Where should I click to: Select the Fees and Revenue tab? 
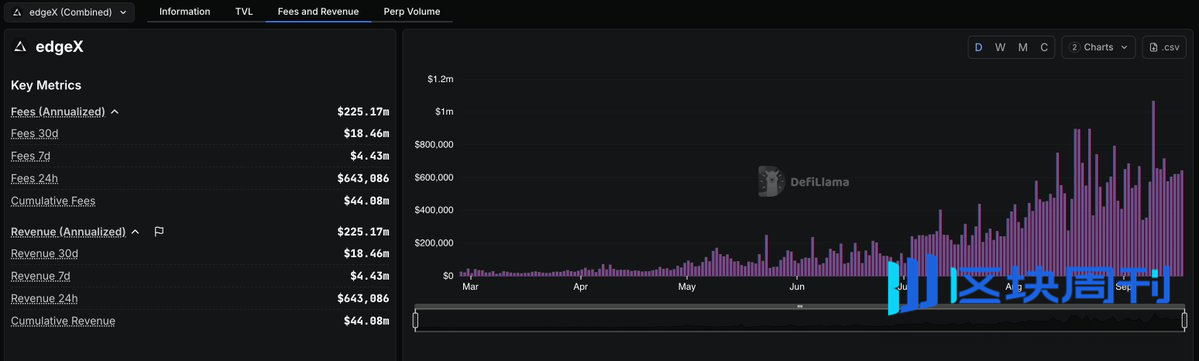click(x=318, y=11)
